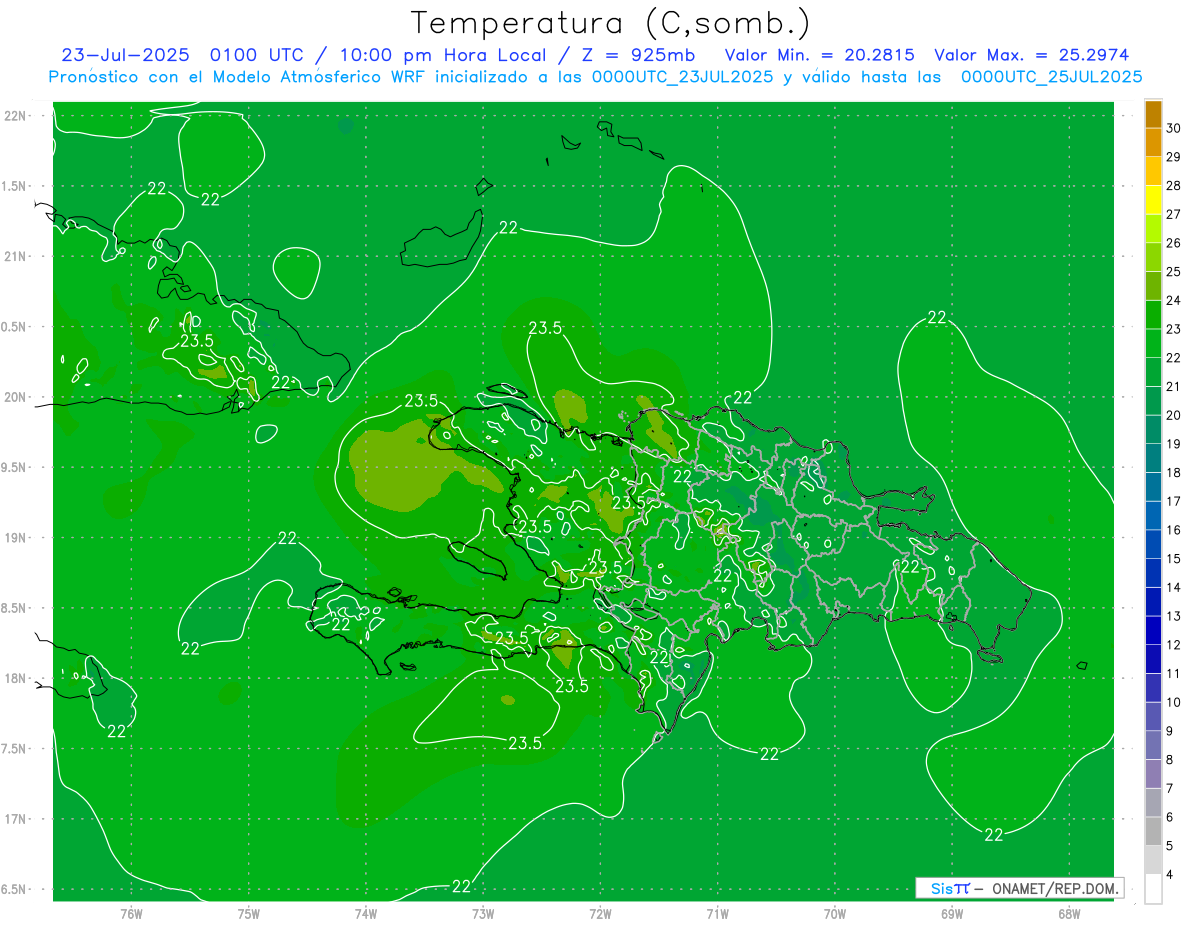
Task: Click the 74W longitude axis label
Action: 366,913
